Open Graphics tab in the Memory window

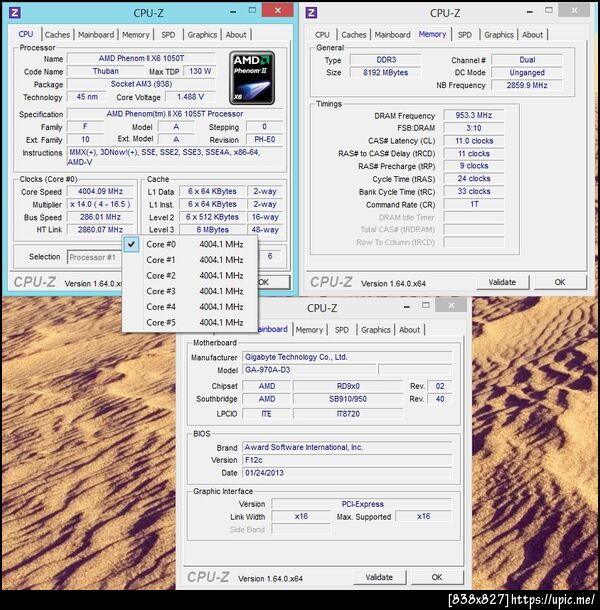tap(499, 35)
